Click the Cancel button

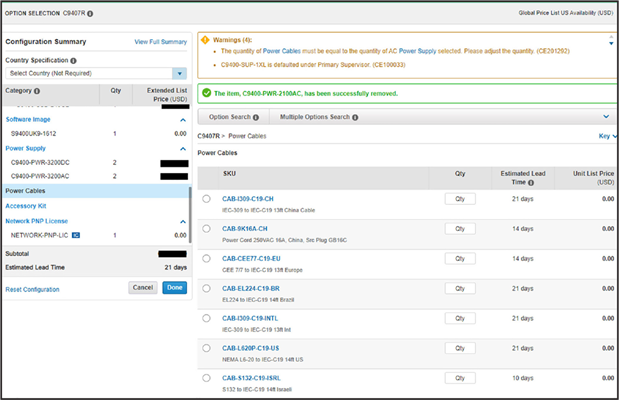click(143, 287)
